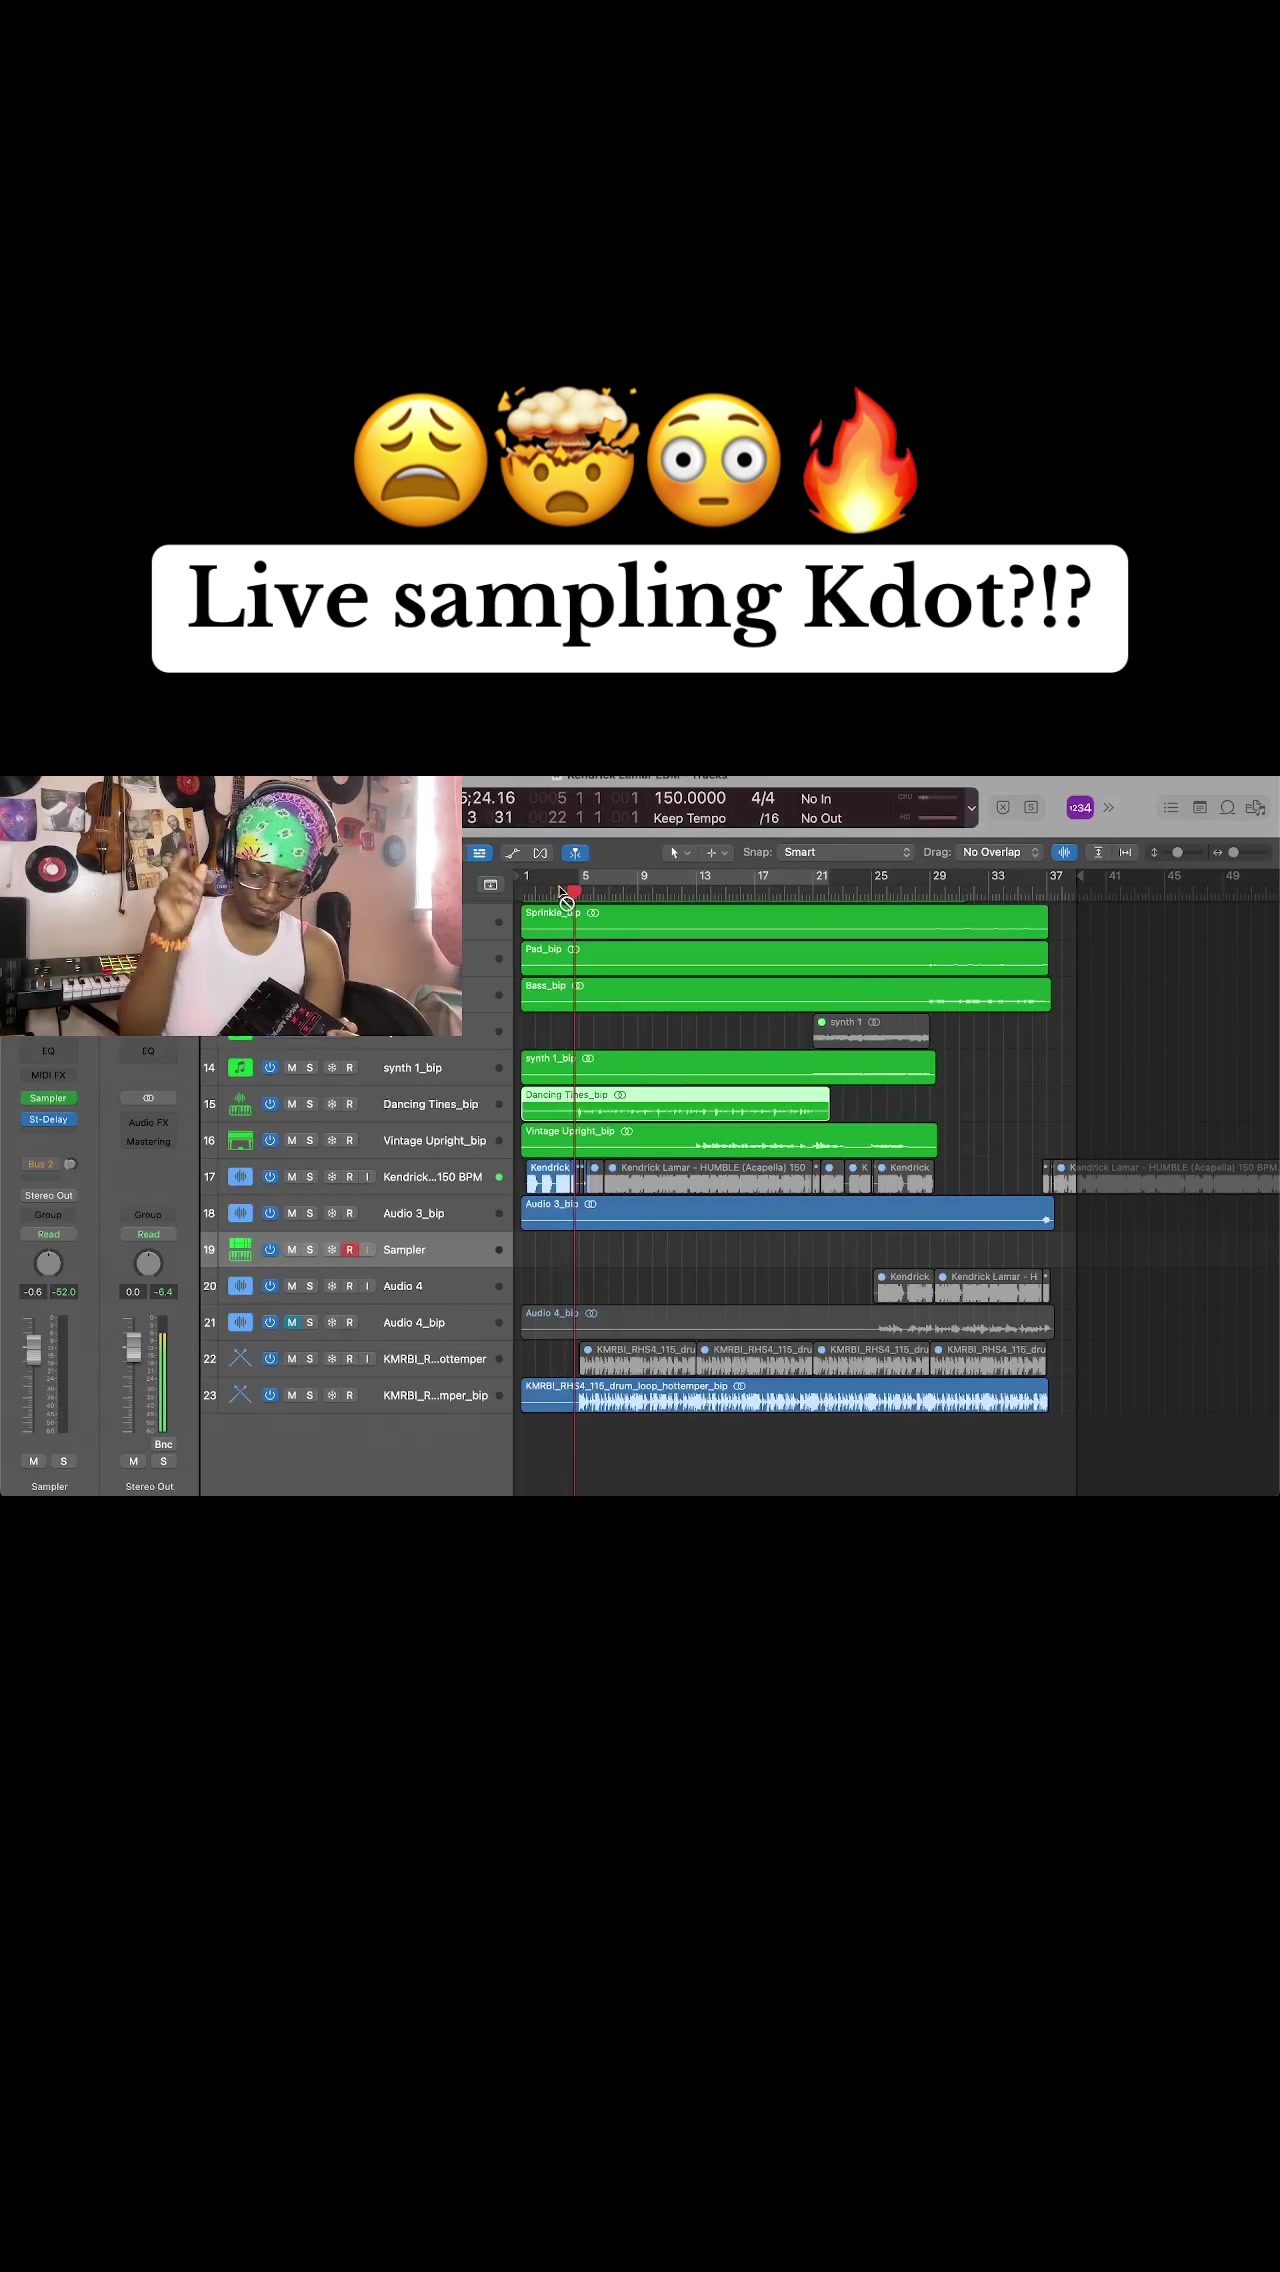Freeze the Audio 3_bip track

(332, 1214)
